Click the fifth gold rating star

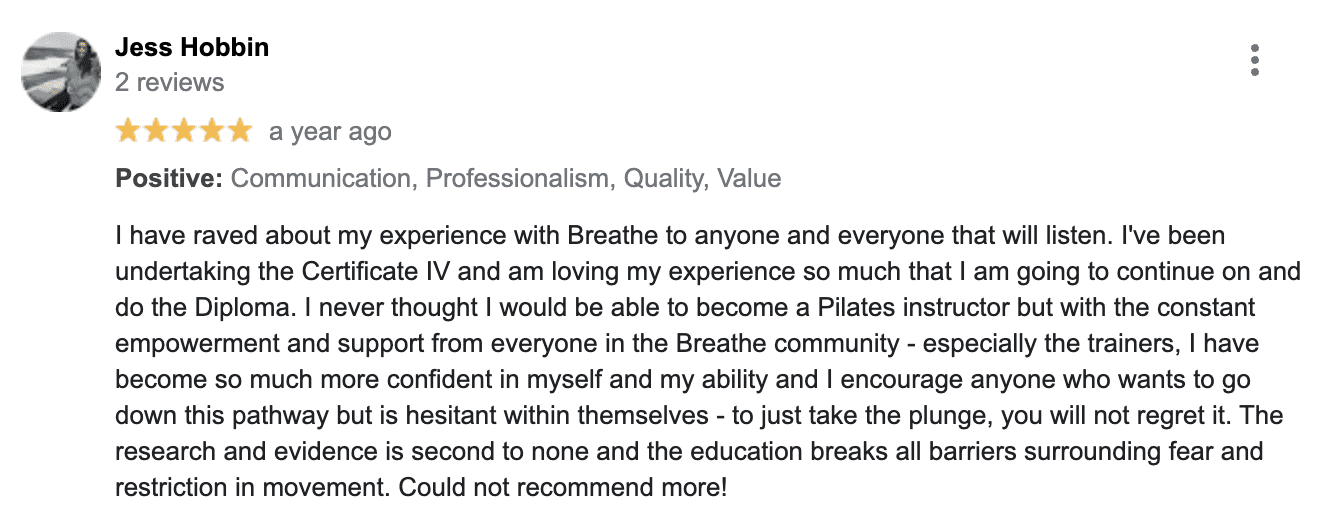240,130
